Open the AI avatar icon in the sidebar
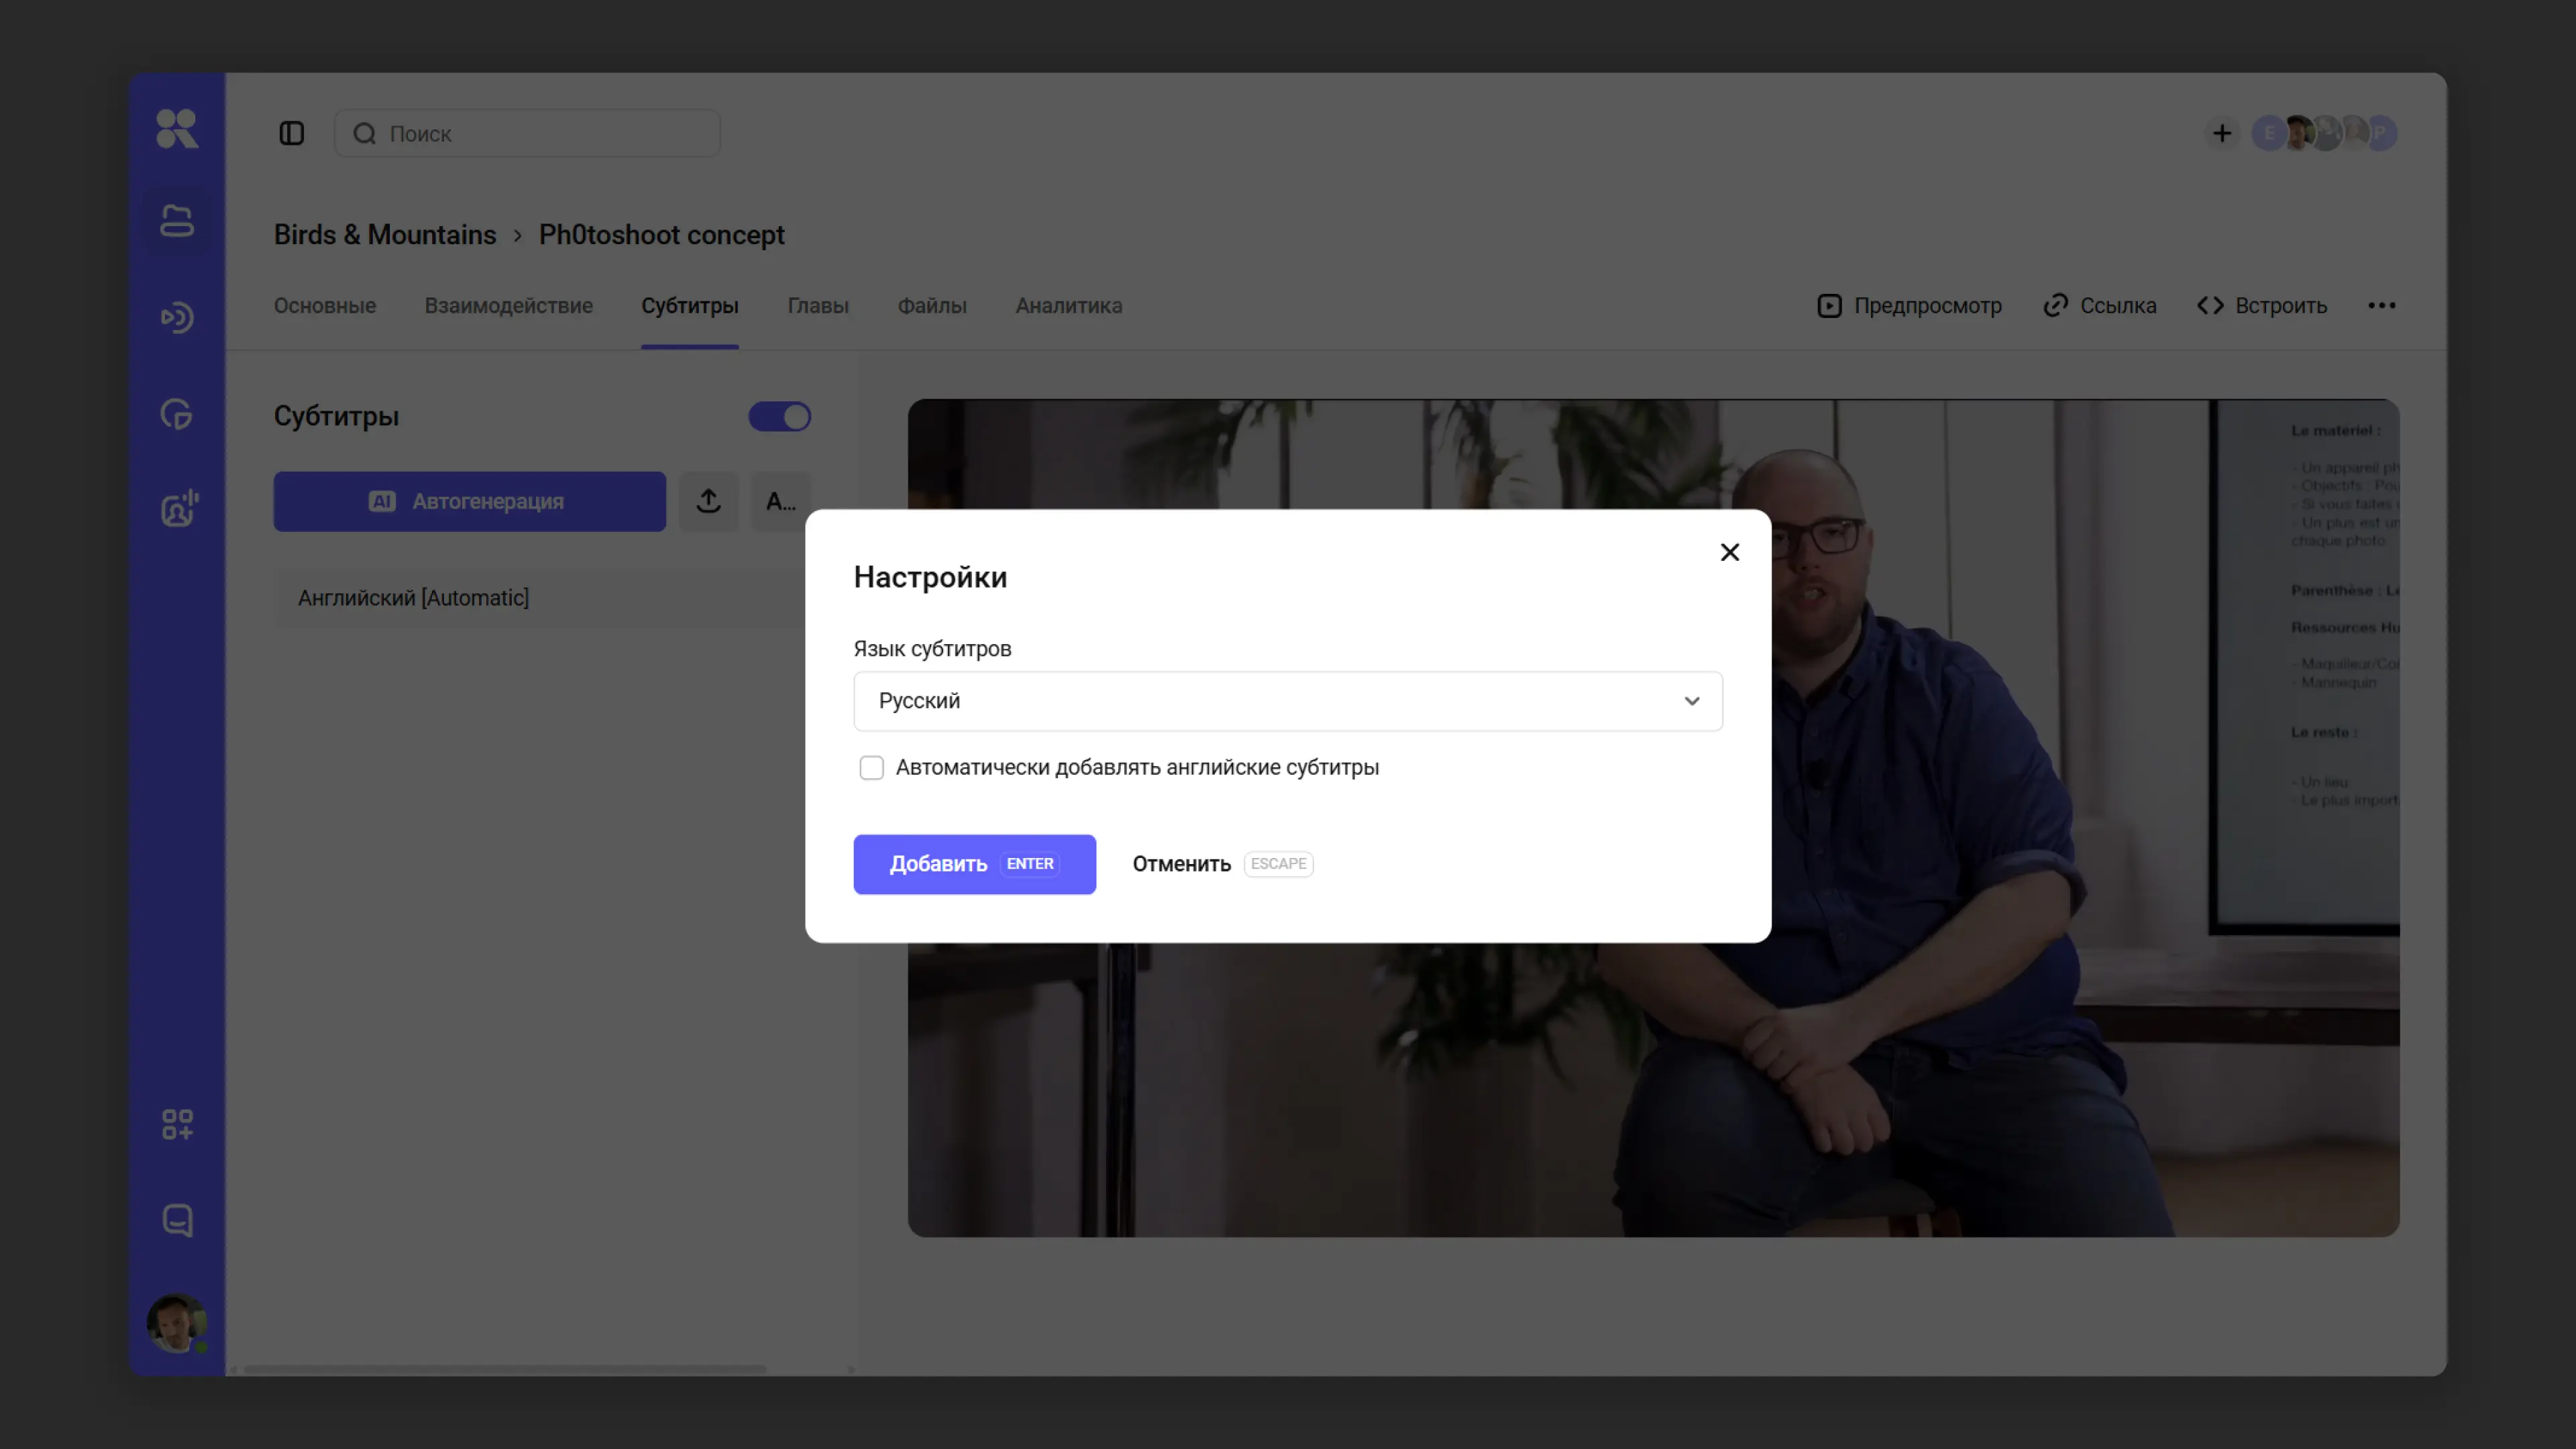Screen dimensions: 2576x1449 179,509
